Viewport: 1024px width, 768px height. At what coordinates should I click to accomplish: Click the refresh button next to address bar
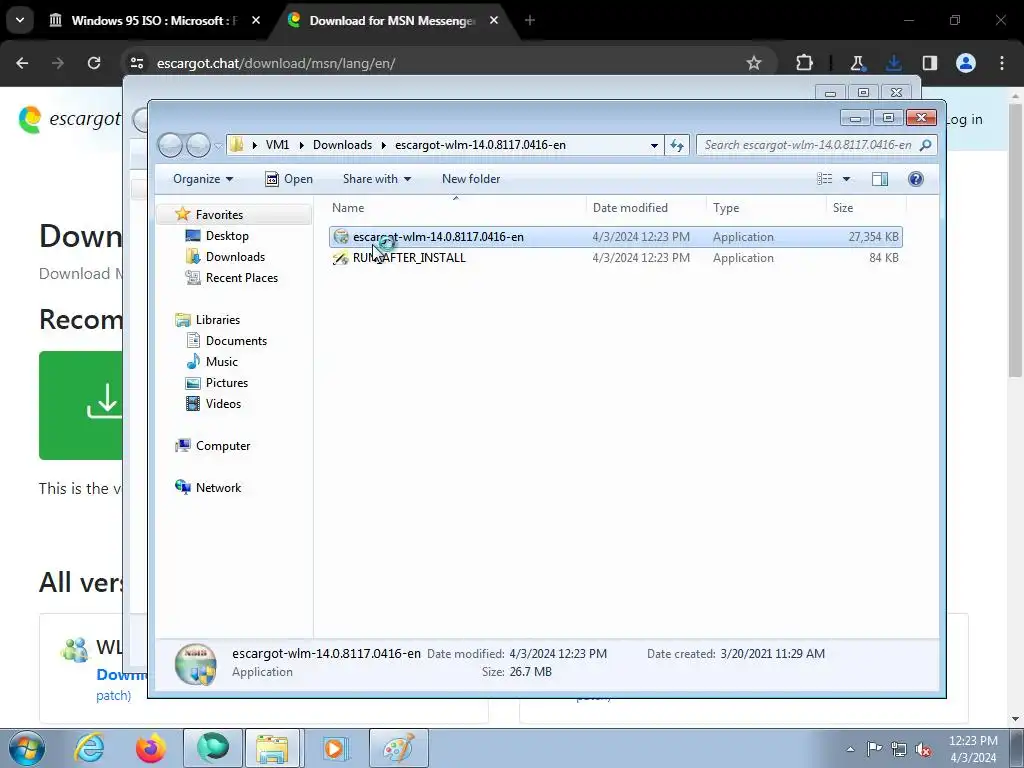click(x=677, y=145)
